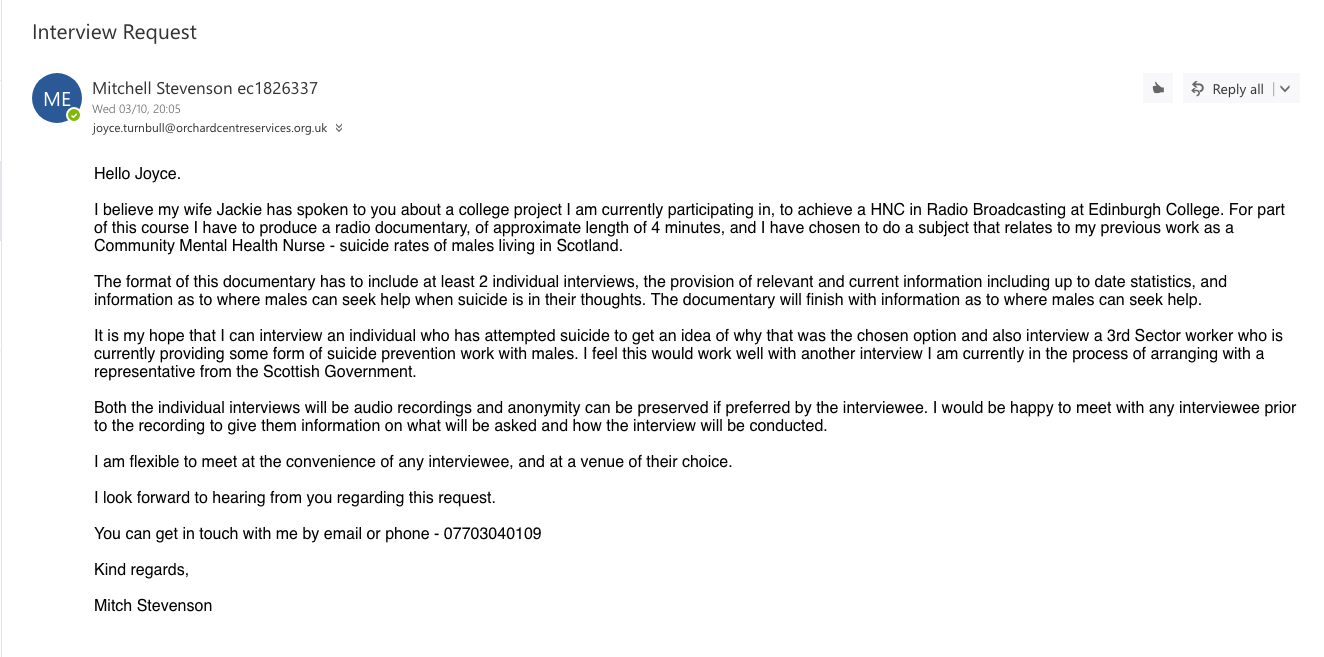This screenshot has height=657, width=1324.
Task: Click the sender name Mitchell Stevenson ec1826337
Action: tap(204, 88)
